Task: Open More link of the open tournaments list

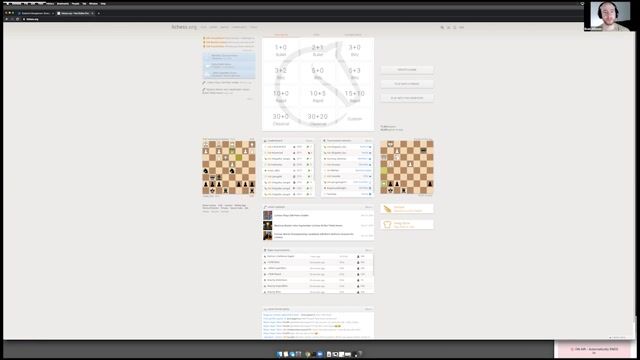Action: 368,250
